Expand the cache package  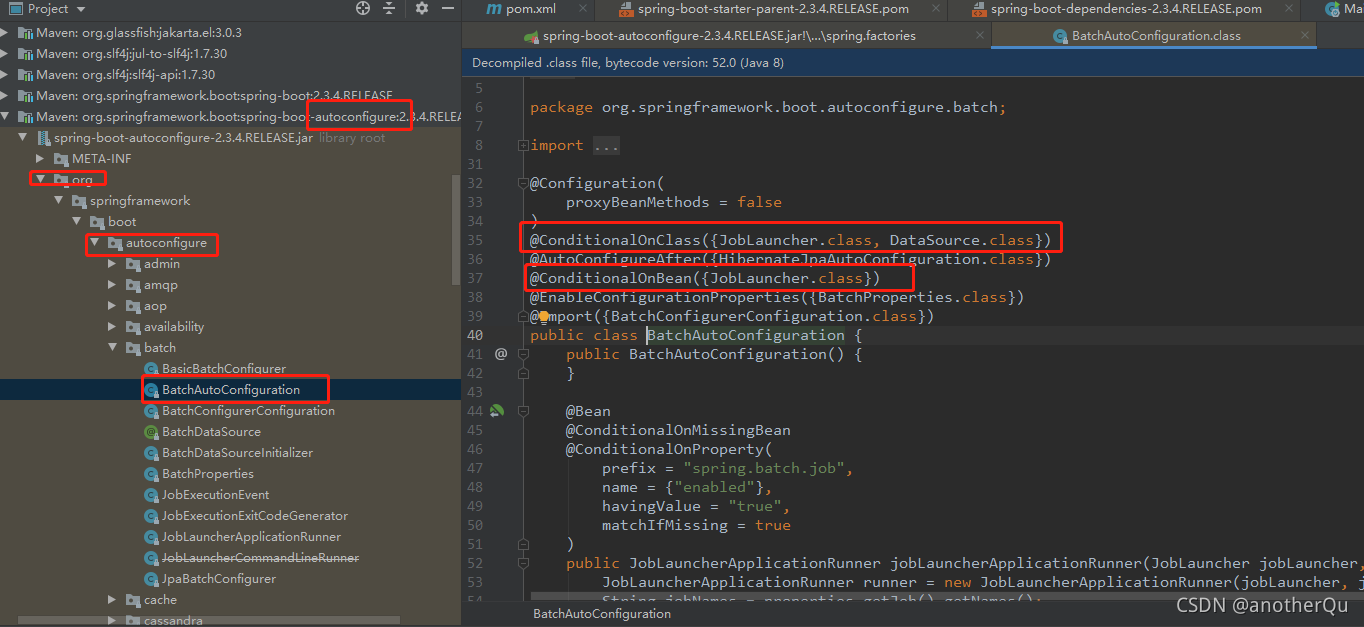pos(113,599)
